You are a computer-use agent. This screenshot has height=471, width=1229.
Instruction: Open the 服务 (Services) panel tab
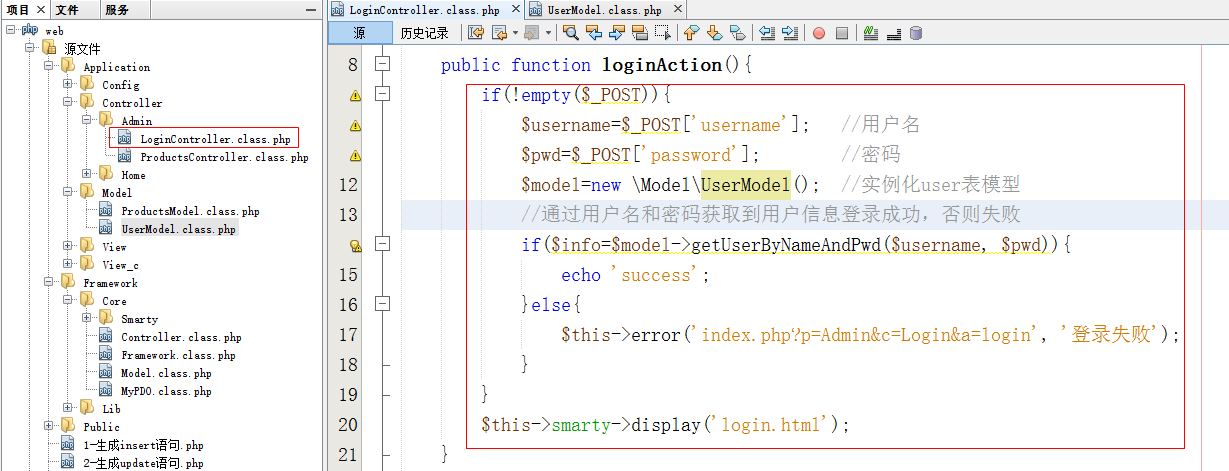click(117, 10)
